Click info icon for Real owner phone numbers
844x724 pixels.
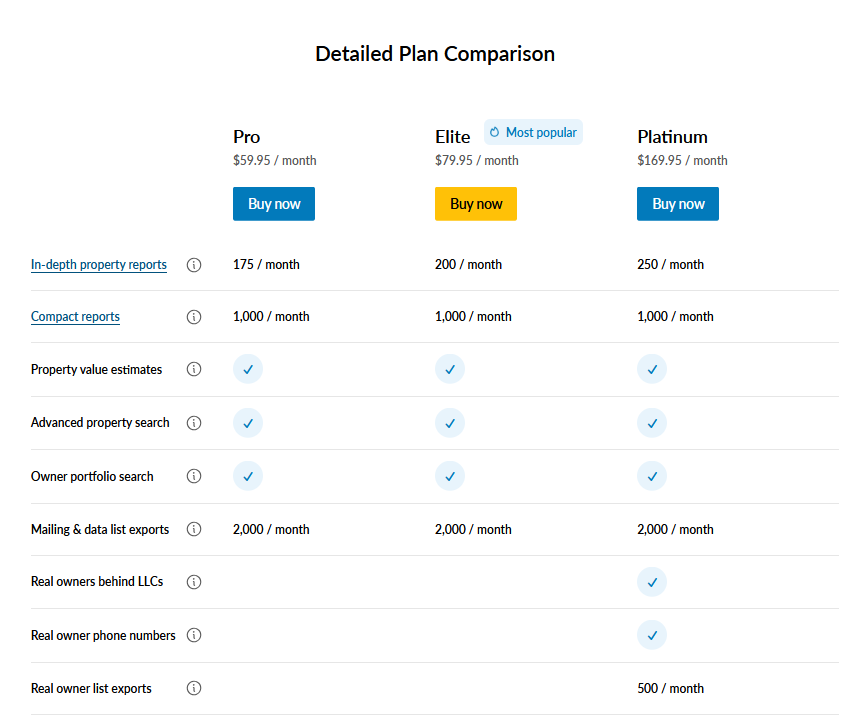(x=194, y=635)
